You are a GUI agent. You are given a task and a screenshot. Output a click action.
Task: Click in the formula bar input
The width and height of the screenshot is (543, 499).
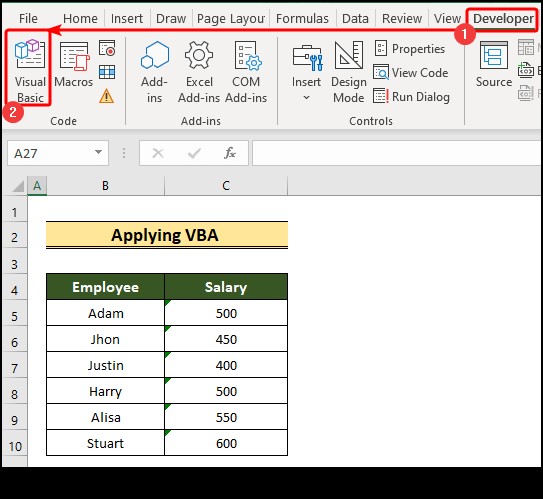point(397,153)
